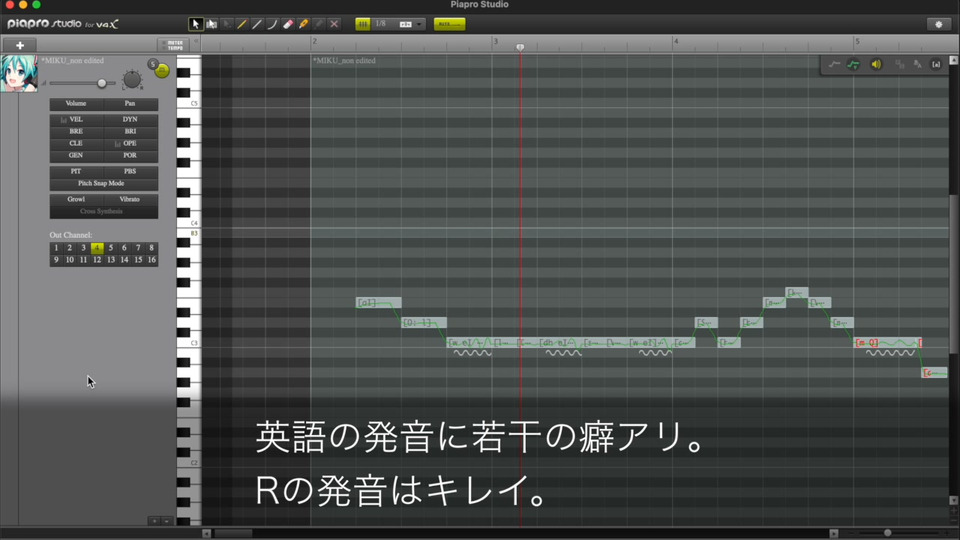This screenshot has height=540, width=960.
Task: Open settings with the gear icon
Action: [939, 24]
